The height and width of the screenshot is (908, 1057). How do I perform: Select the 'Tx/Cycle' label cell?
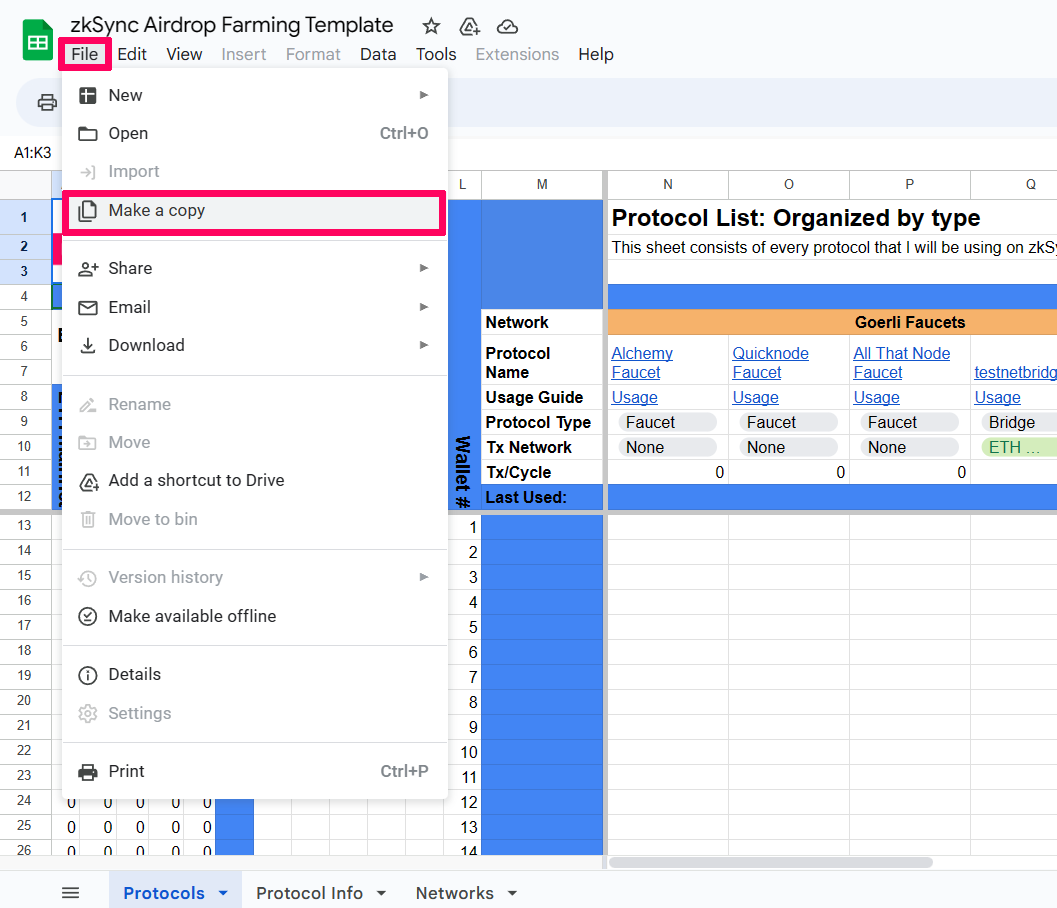pyautogui.click(x=542, y=473)
